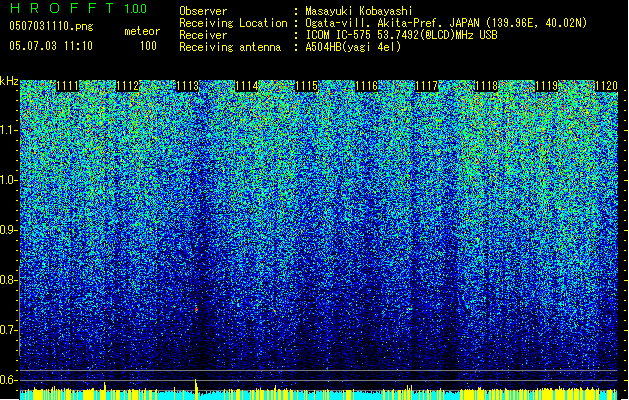The image size is (629, 400).
Task: Click the 0.8 kHz axis label
Action: pyautogui.click(x=8, y=280)
